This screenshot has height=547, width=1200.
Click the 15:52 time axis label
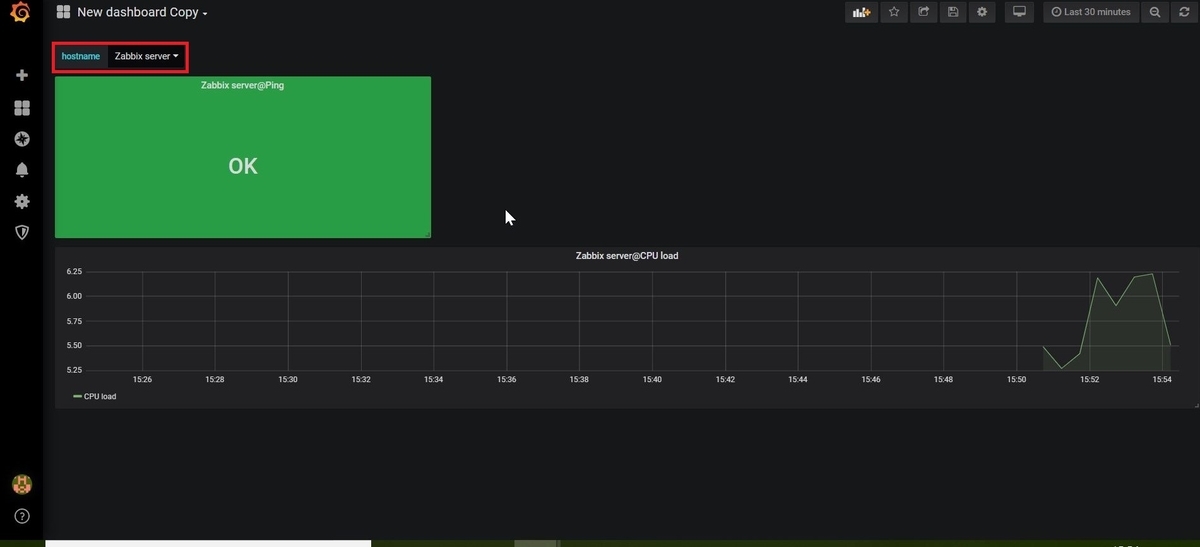(1089, 380)
